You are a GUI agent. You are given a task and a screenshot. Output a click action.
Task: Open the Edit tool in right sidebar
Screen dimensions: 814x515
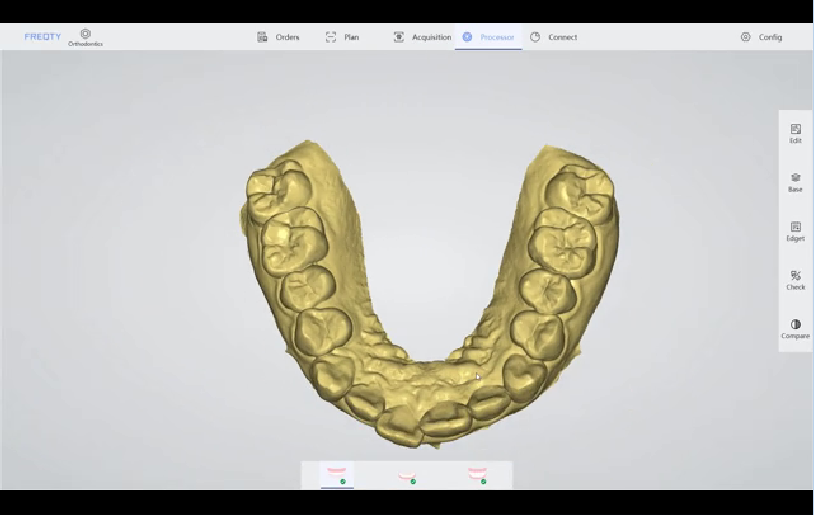(795, 134)
